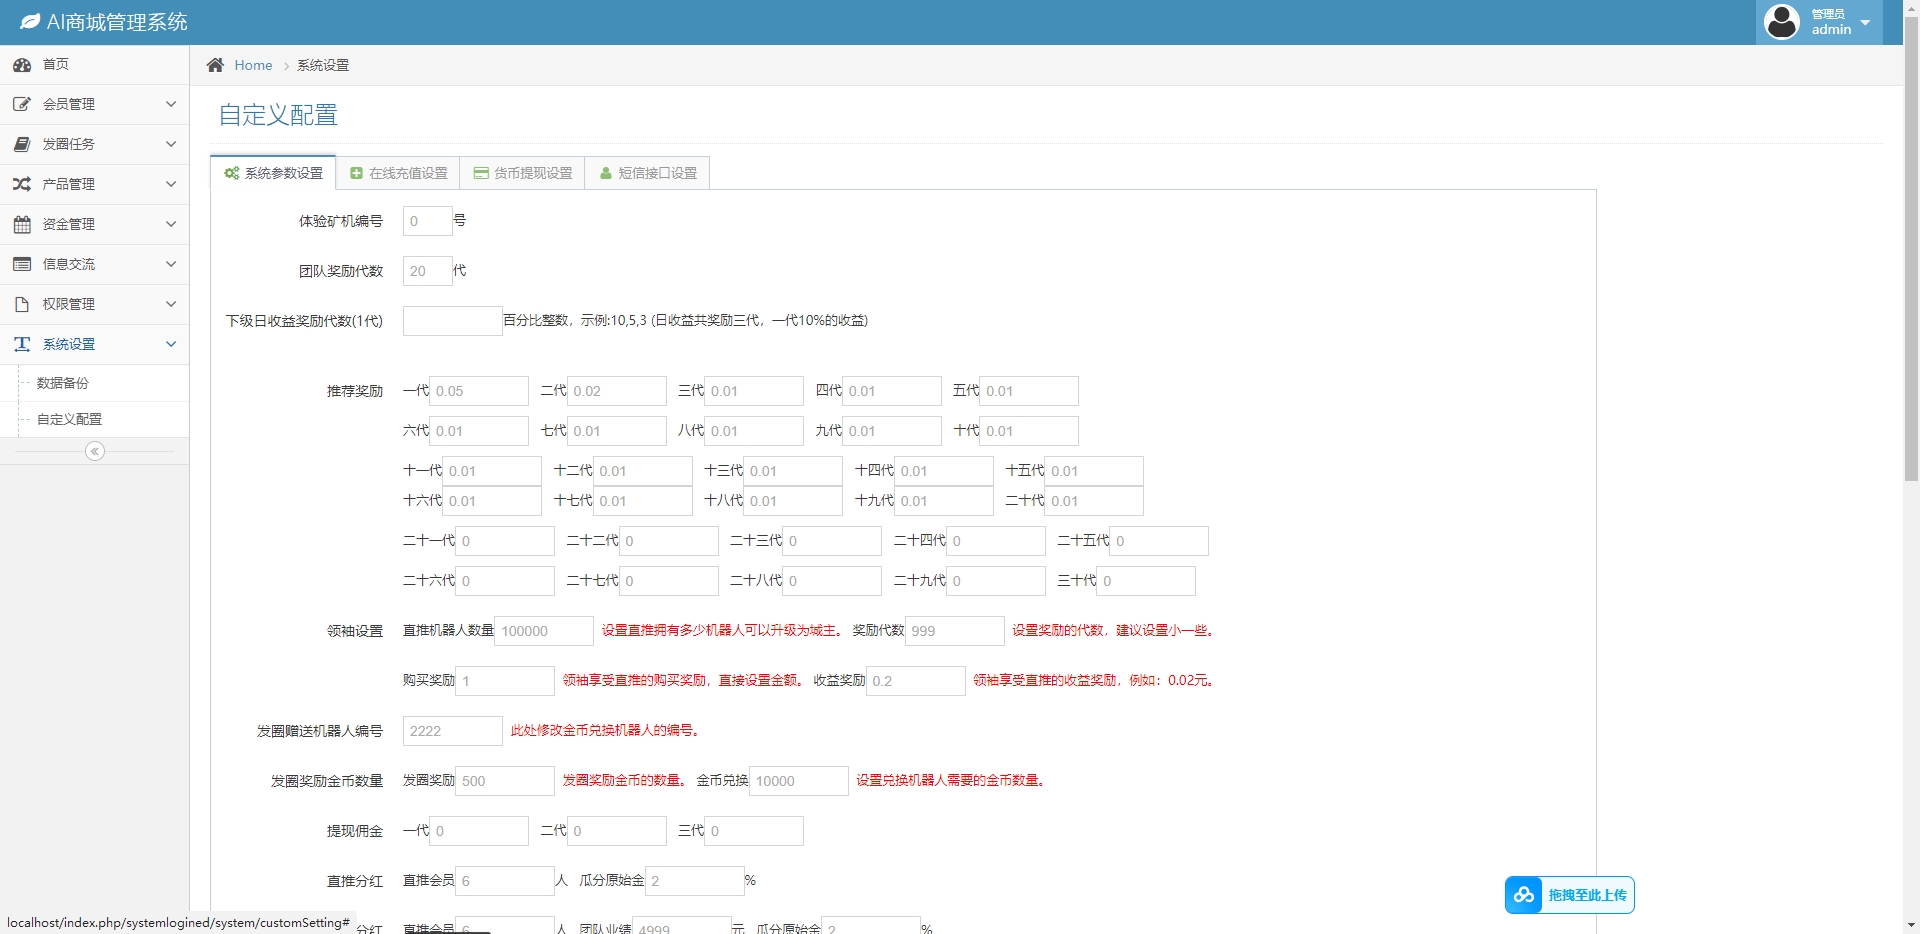This screenshot has height=934, width=1920.
Task: Focus the 团队奖励代数 input field
Action: coord(427,271)
